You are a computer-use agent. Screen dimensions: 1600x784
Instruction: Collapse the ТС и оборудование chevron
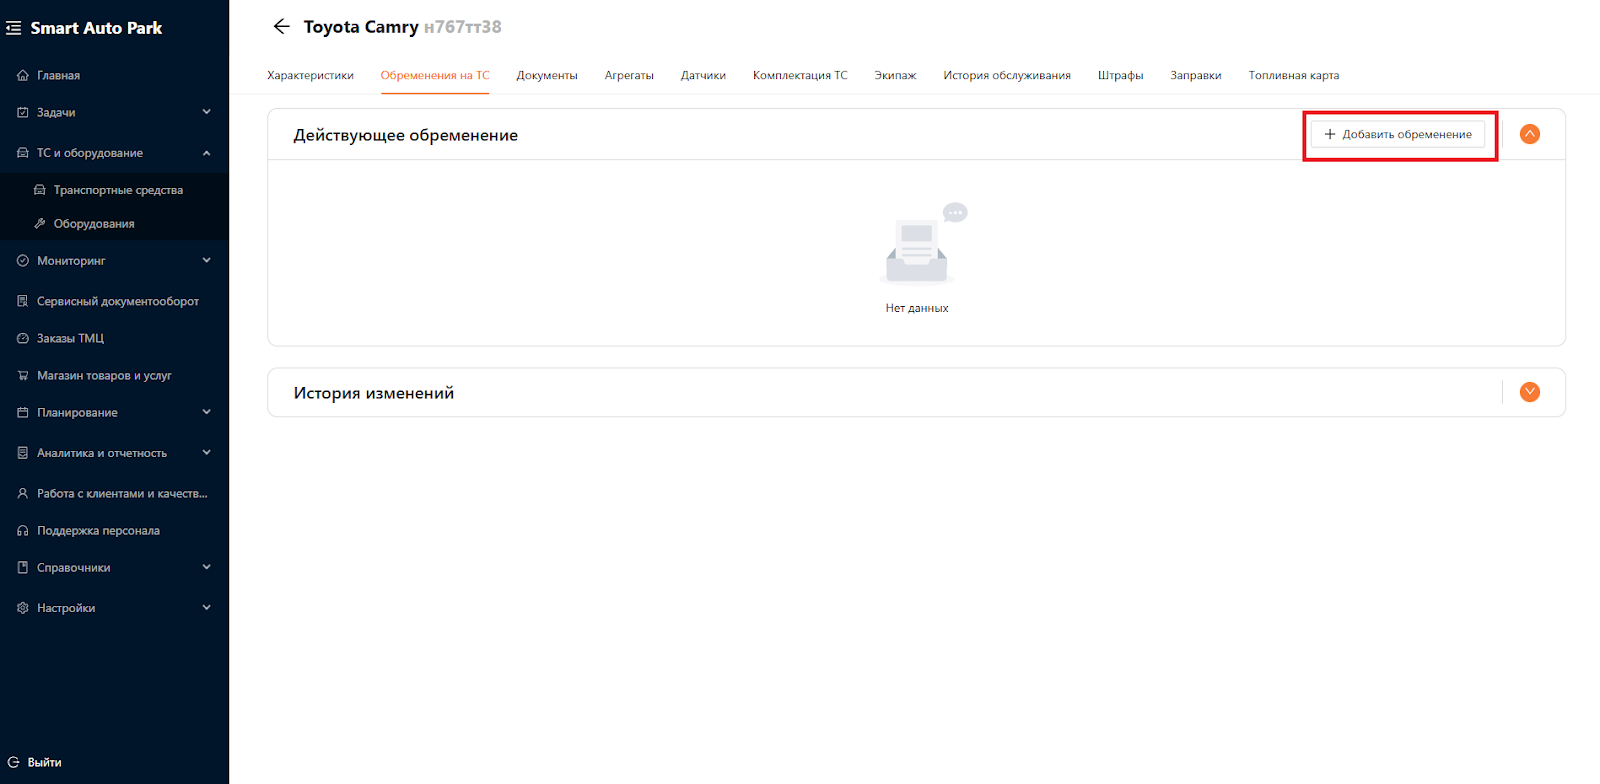[206, 153]
